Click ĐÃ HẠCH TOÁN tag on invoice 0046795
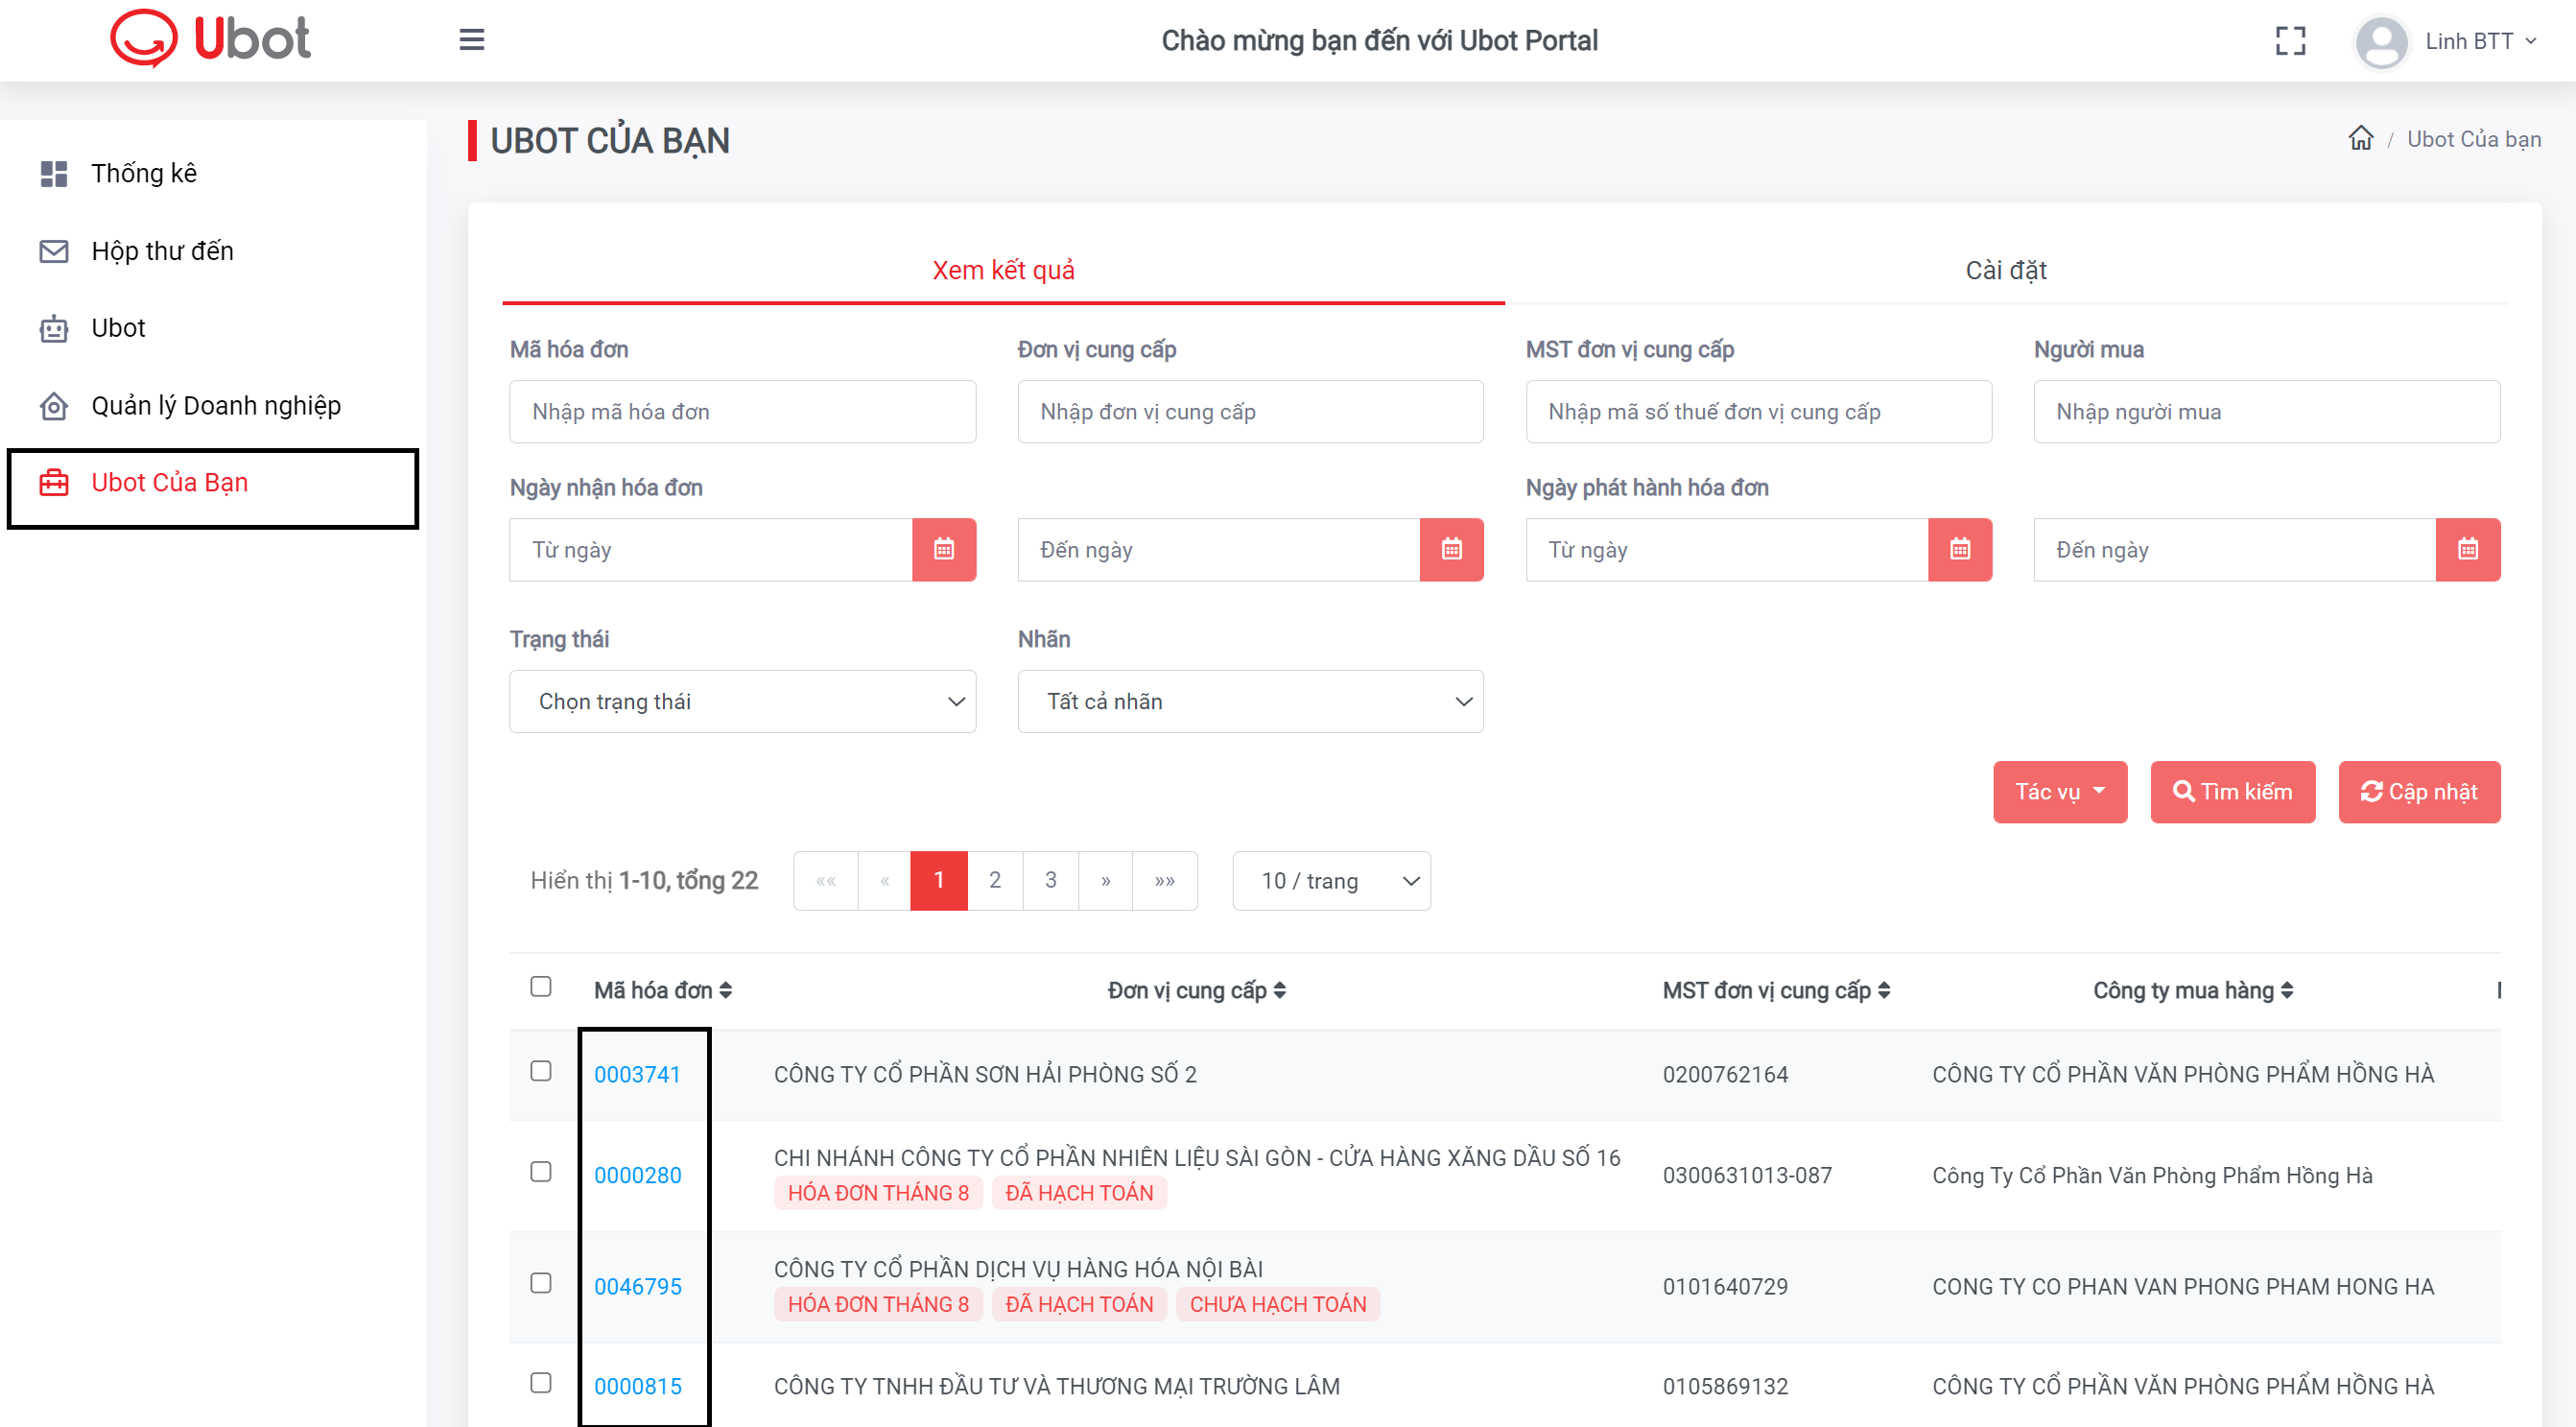 pos(1079,1304)
